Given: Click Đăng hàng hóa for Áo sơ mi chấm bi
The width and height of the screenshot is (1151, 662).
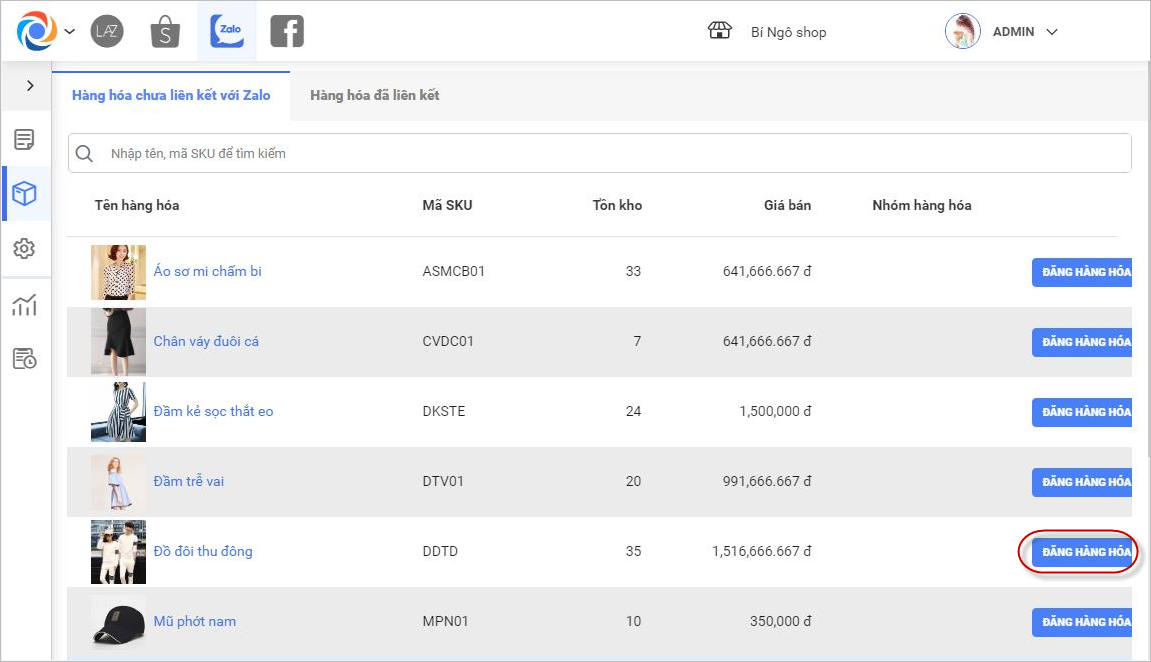Looking at the screenshot, I should (x=1082, y=272).
